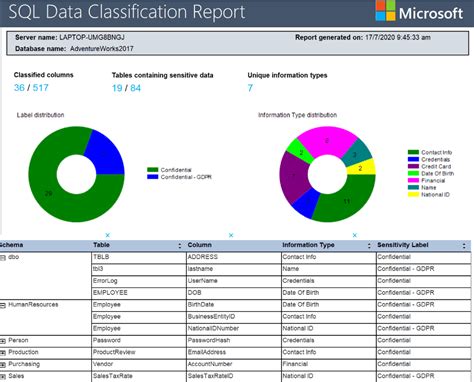Open the Table column sort menu

(x=180, y=246)
